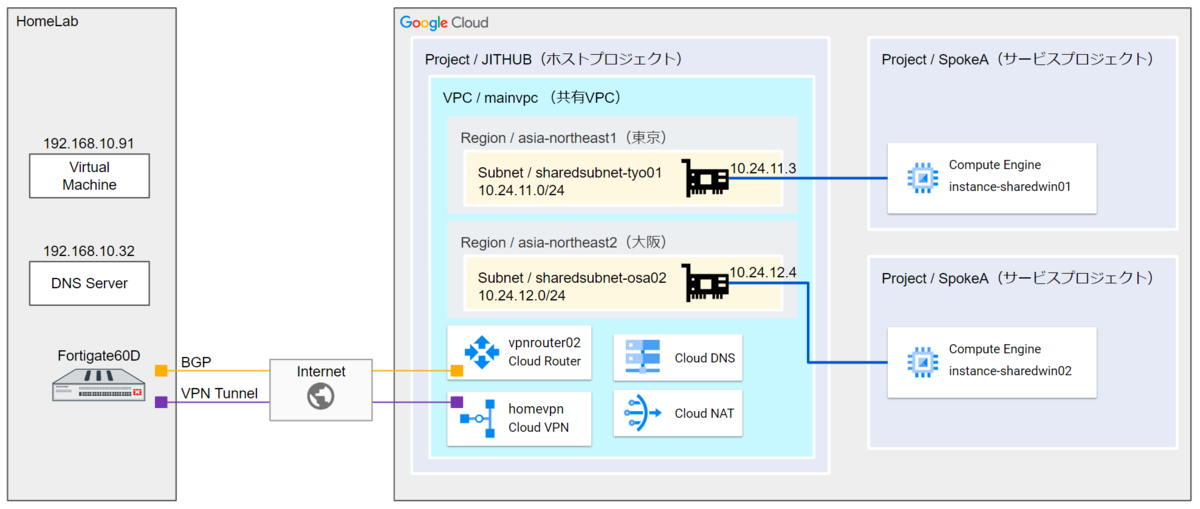Image resolution: width=1200 pixels, height=509 pixels.
Task: Click the VPC / mainvpc heading
Action: coord(532,97)
